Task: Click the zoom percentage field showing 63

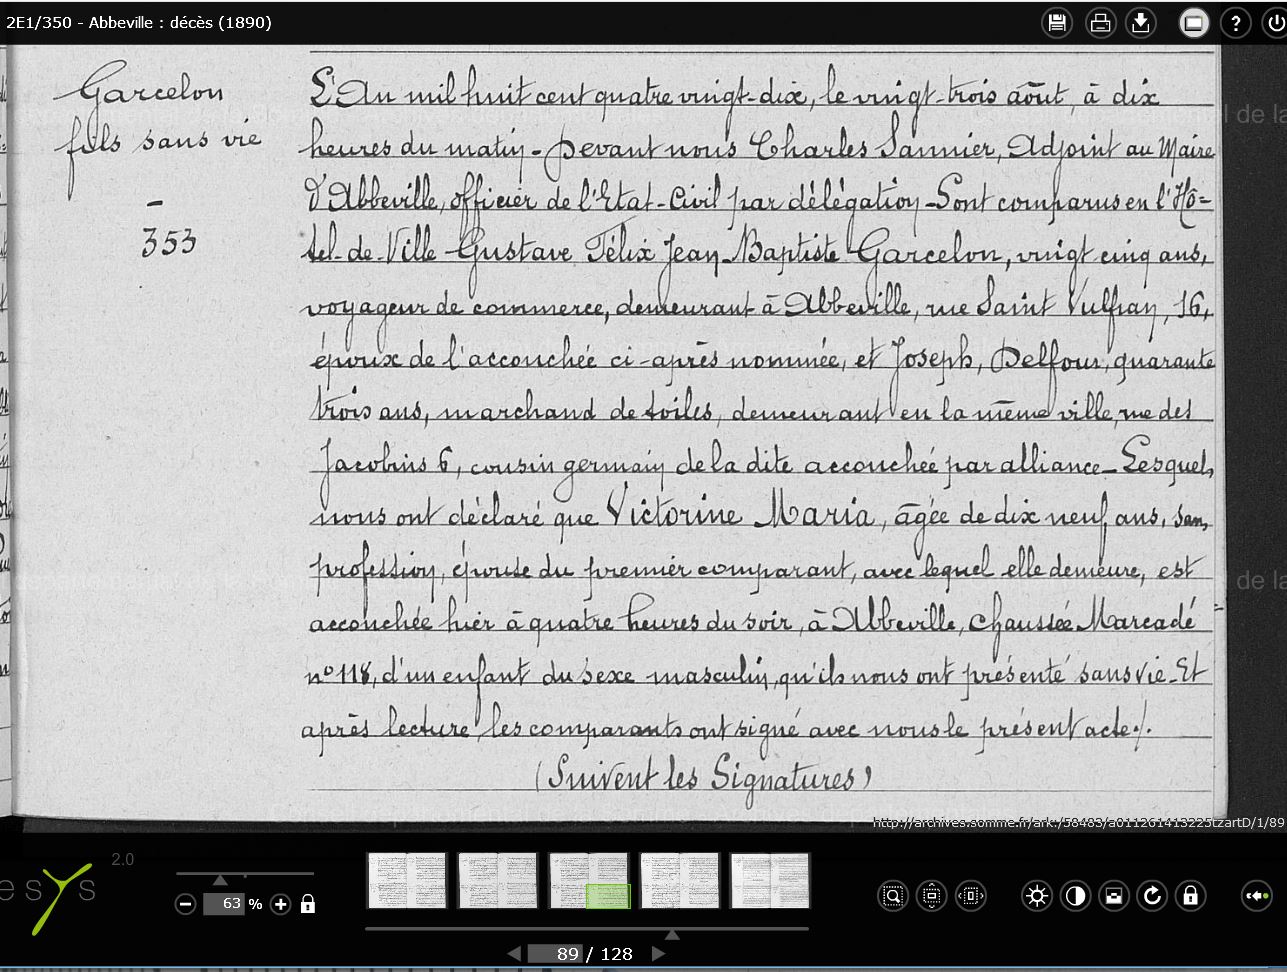Action: point(224,904)
